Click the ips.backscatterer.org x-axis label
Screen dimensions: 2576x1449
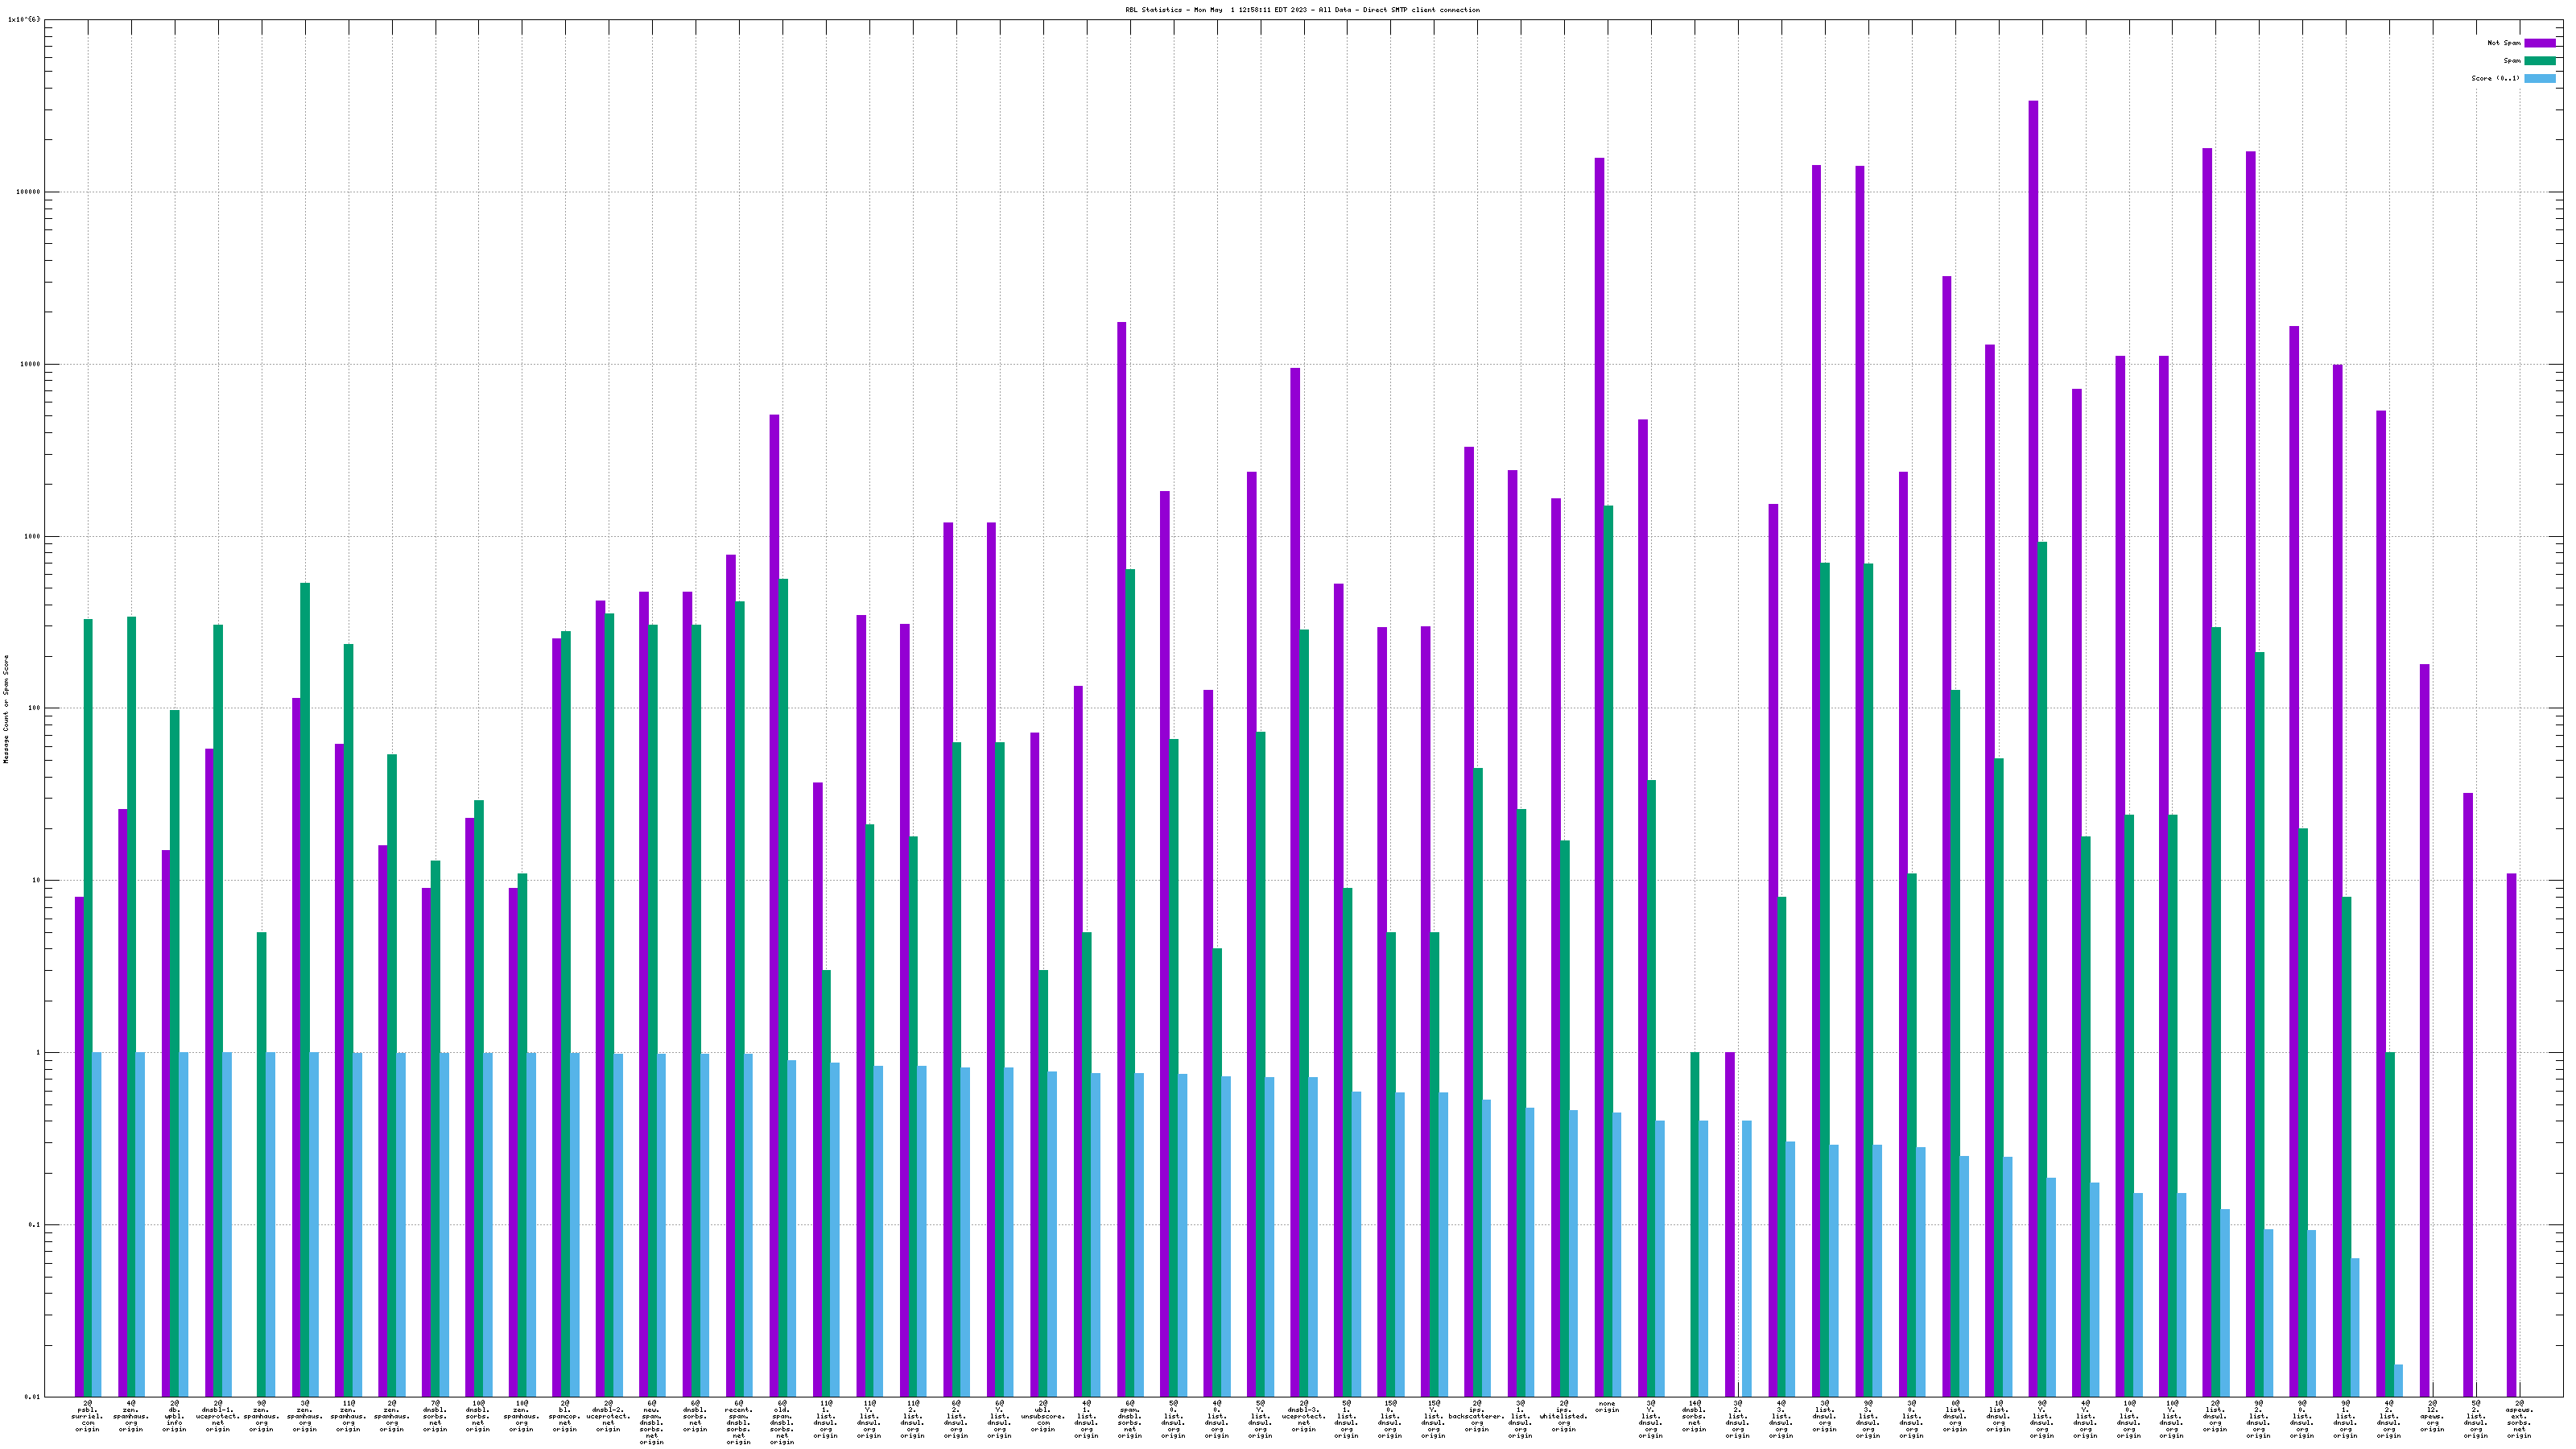1476,1416
